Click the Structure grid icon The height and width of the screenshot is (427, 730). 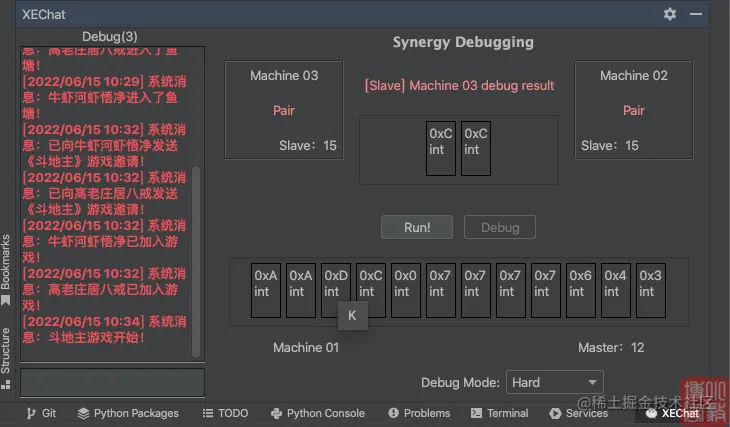click(x=6, y=385)
